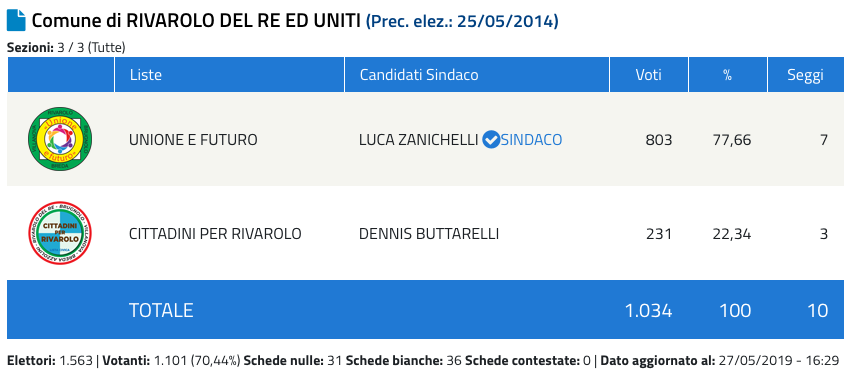863x384 pixels.
Task: Click the % column header
Action: [x=728, y=75]
